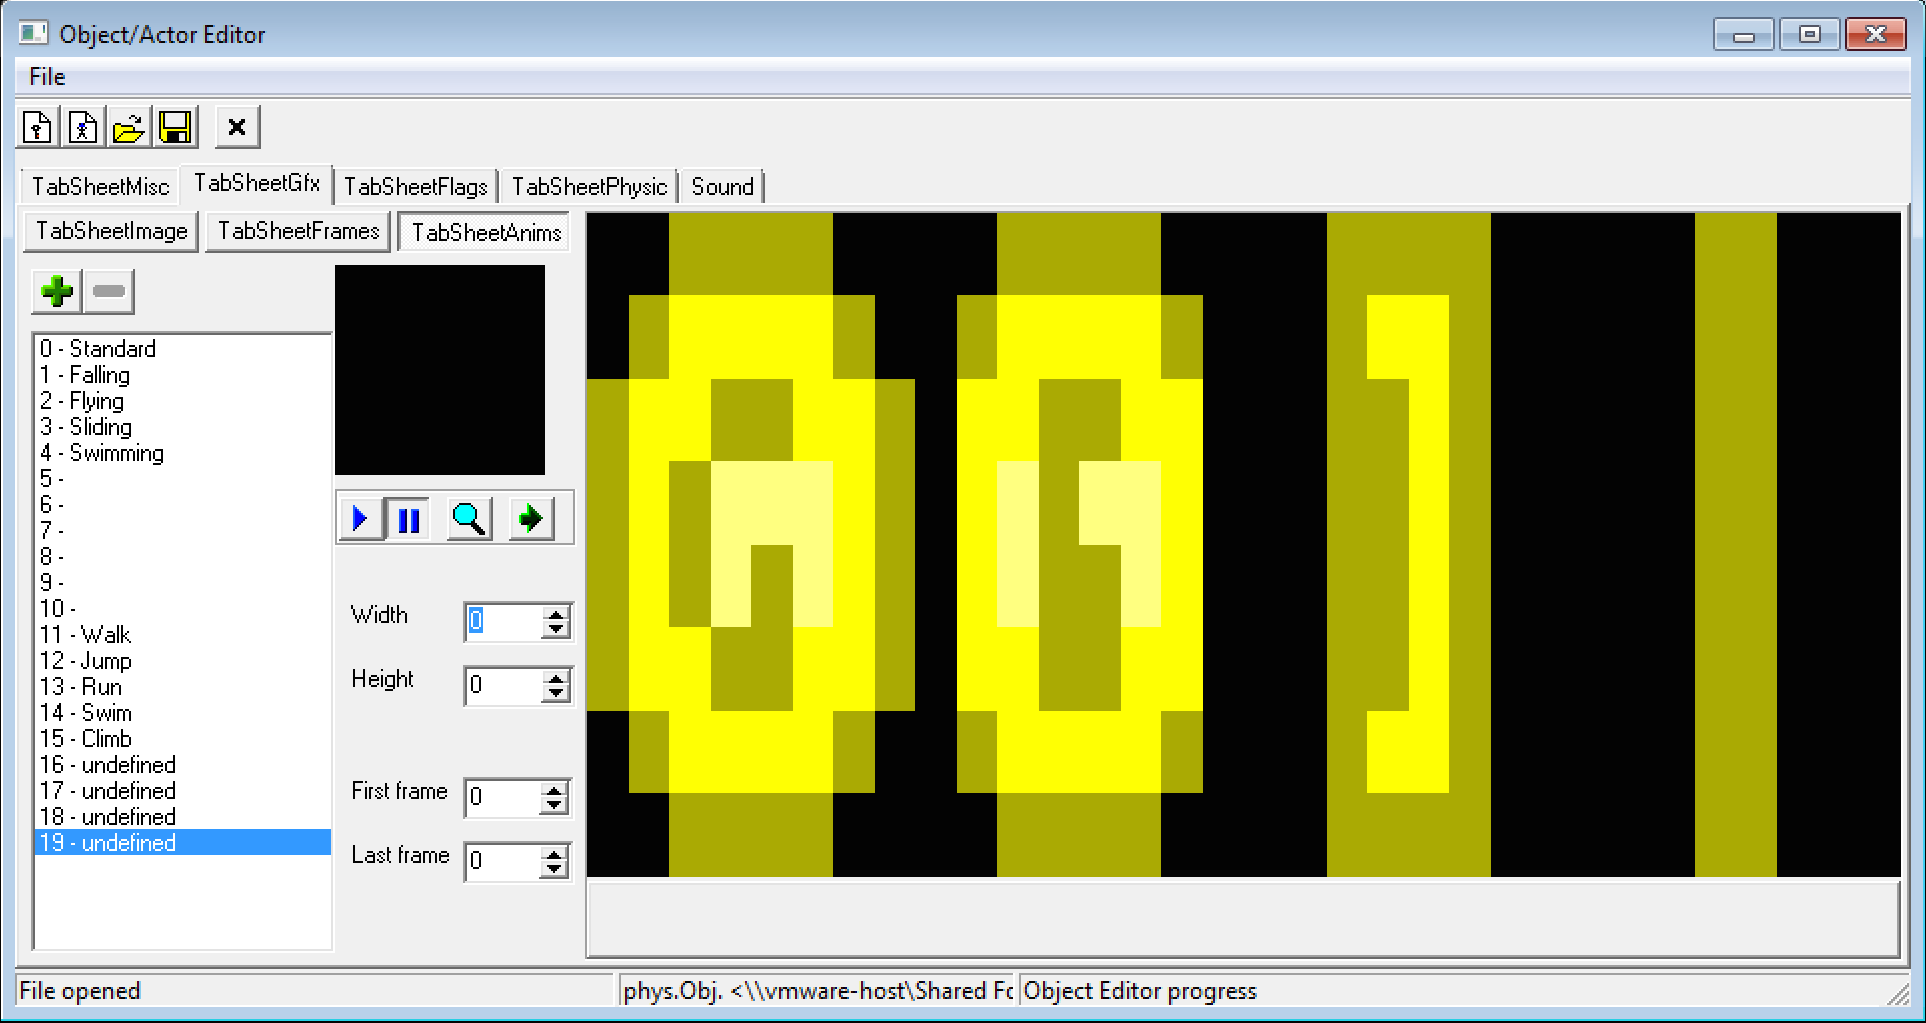The image size is (1926, 1023).
Task: Click the magnifying glass zoom icon
Action: [469, 519]
